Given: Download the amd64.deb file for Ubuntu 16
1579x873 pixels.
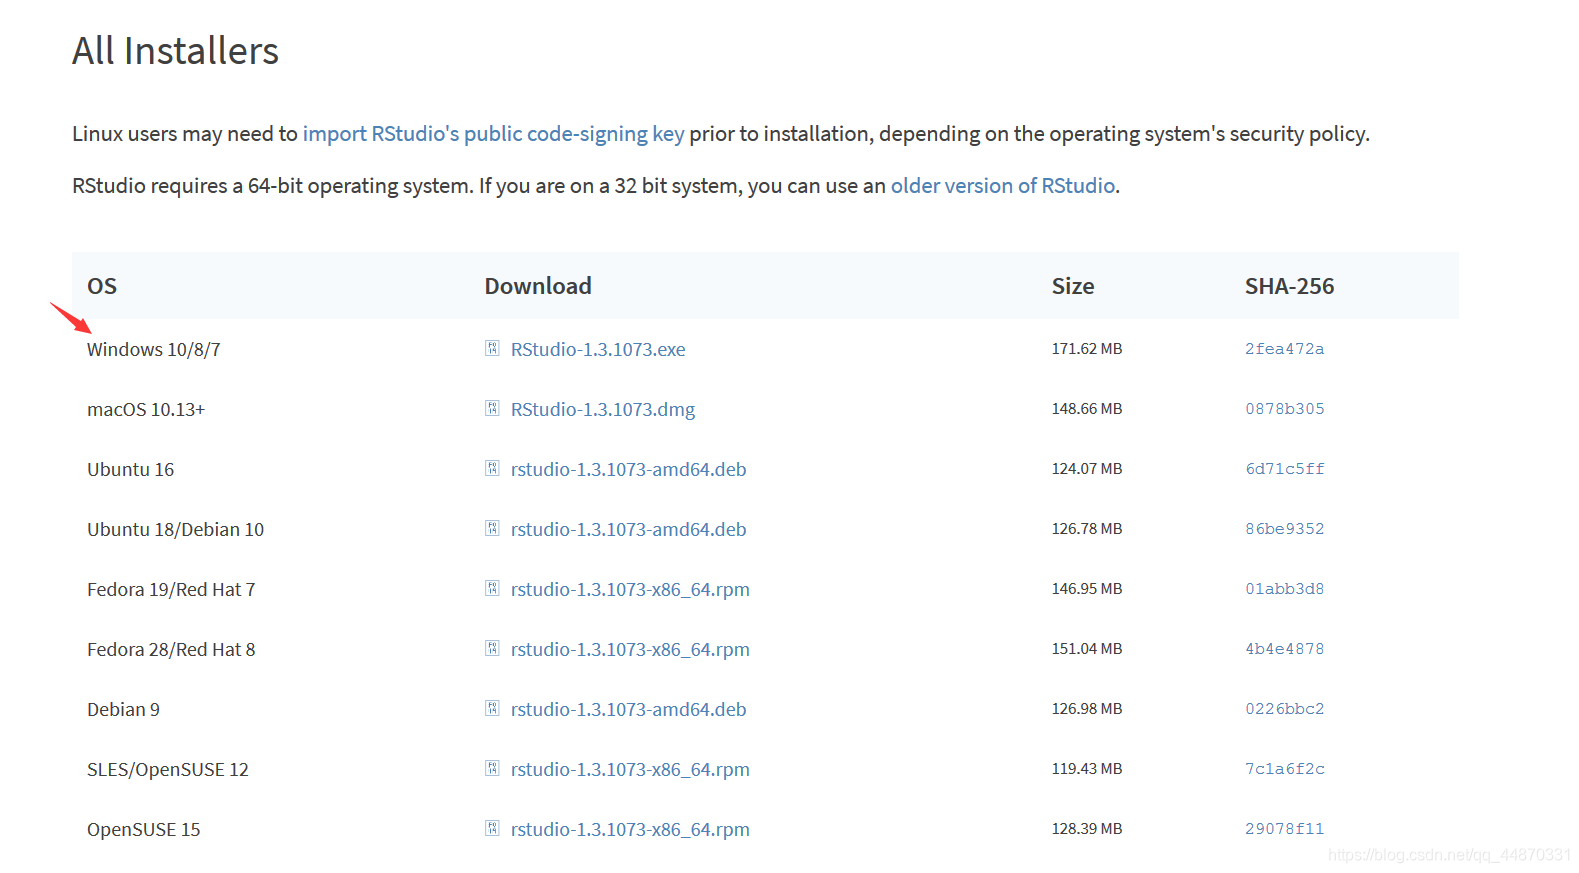Looking at the screenshot, I should [x=629, y=469].
